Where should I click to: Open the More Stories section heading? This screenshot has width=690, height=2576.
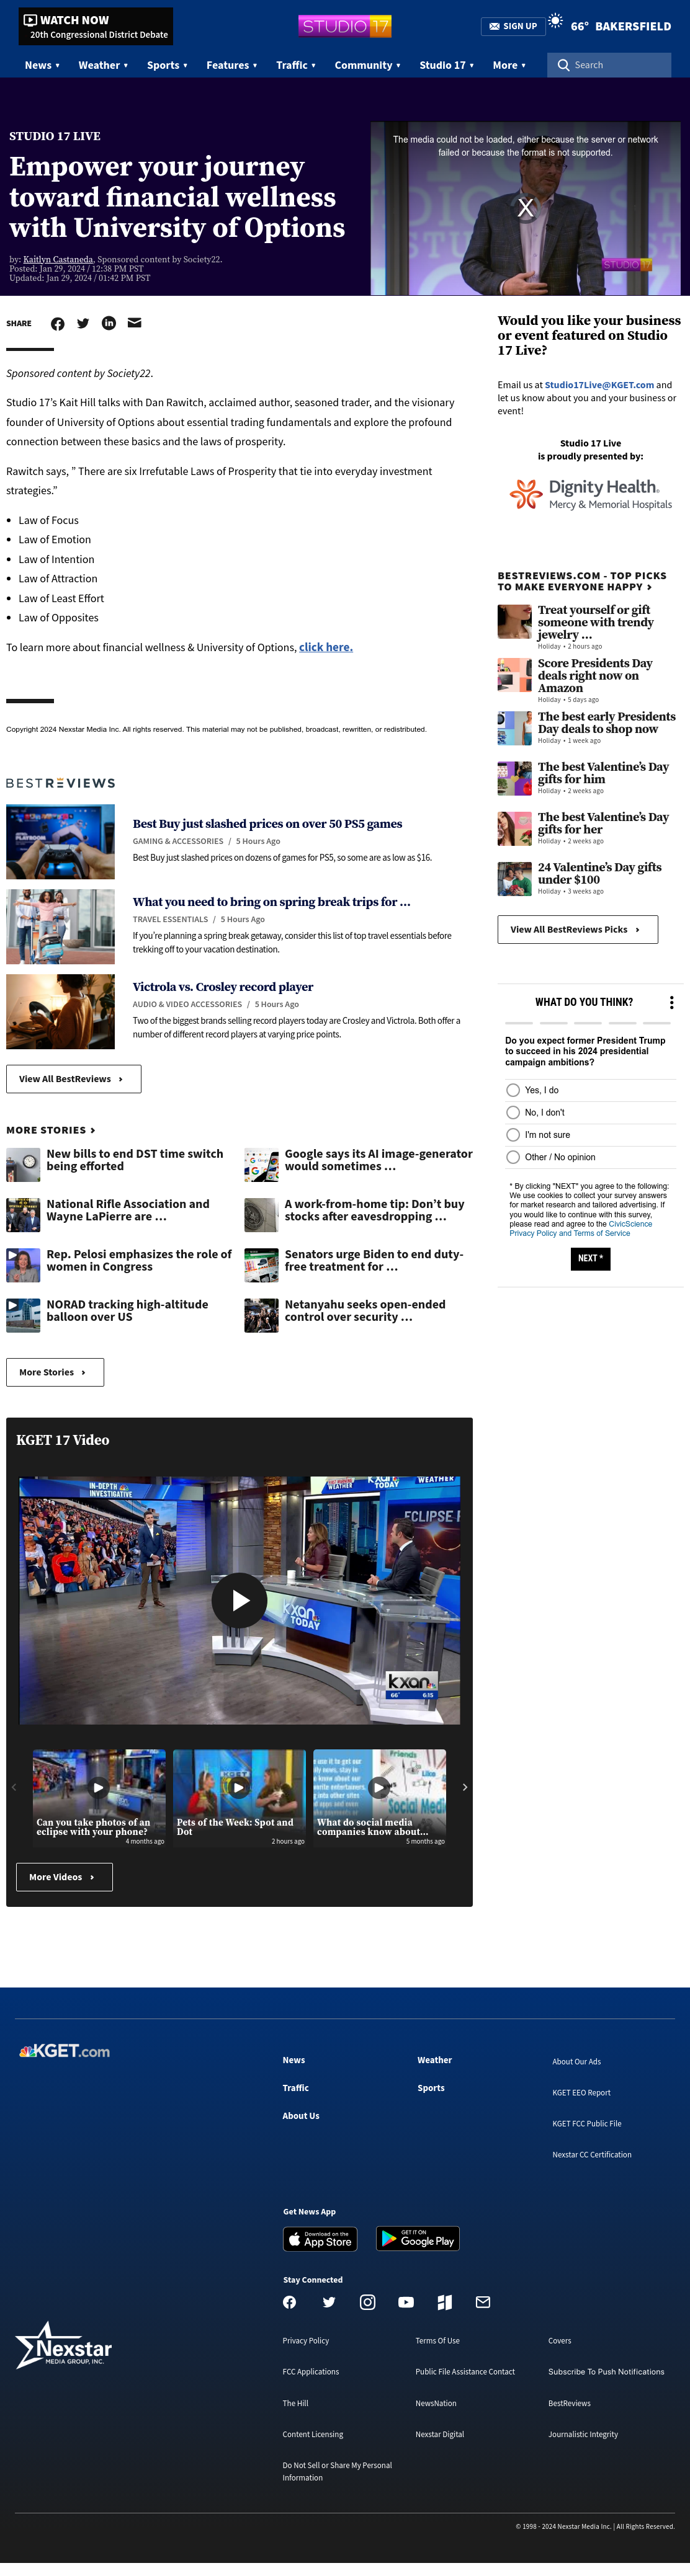[x=51, y=1130]
